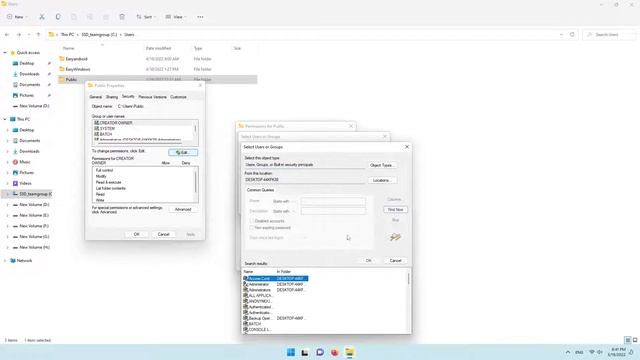Viewport: 640px width, 360px height.
Task: Click the Find Now button
Action: click(395, 209)
